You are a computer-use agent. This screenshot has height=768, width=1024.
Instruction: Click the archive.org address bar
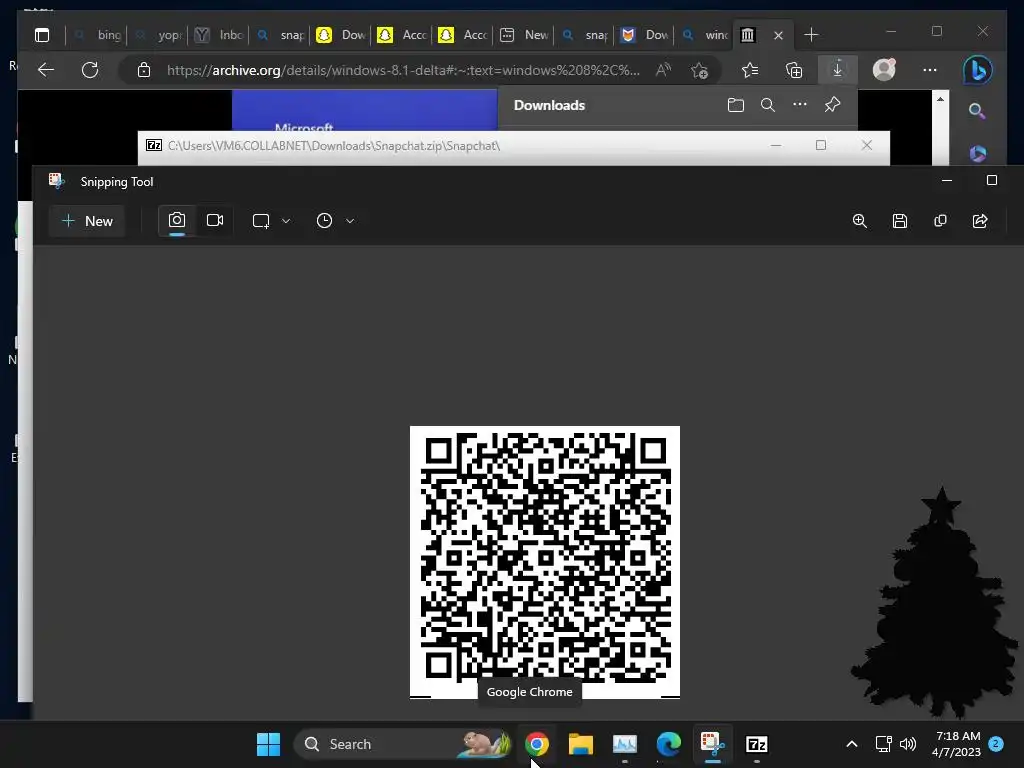(402, 70)
